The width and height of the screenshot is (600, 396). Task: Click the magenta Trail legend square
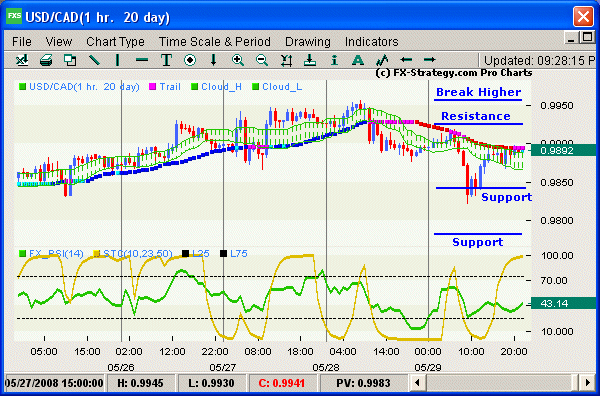click(153, 87)
